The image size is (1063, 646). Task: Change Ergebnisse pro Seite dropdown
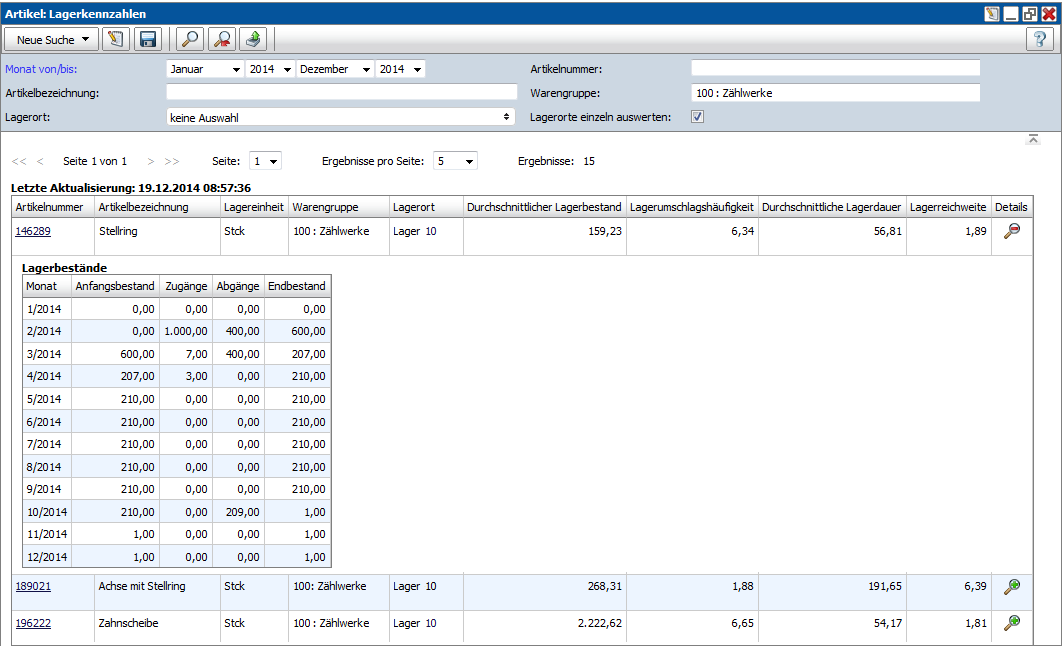pyautogui.click(x=455, y=161)
